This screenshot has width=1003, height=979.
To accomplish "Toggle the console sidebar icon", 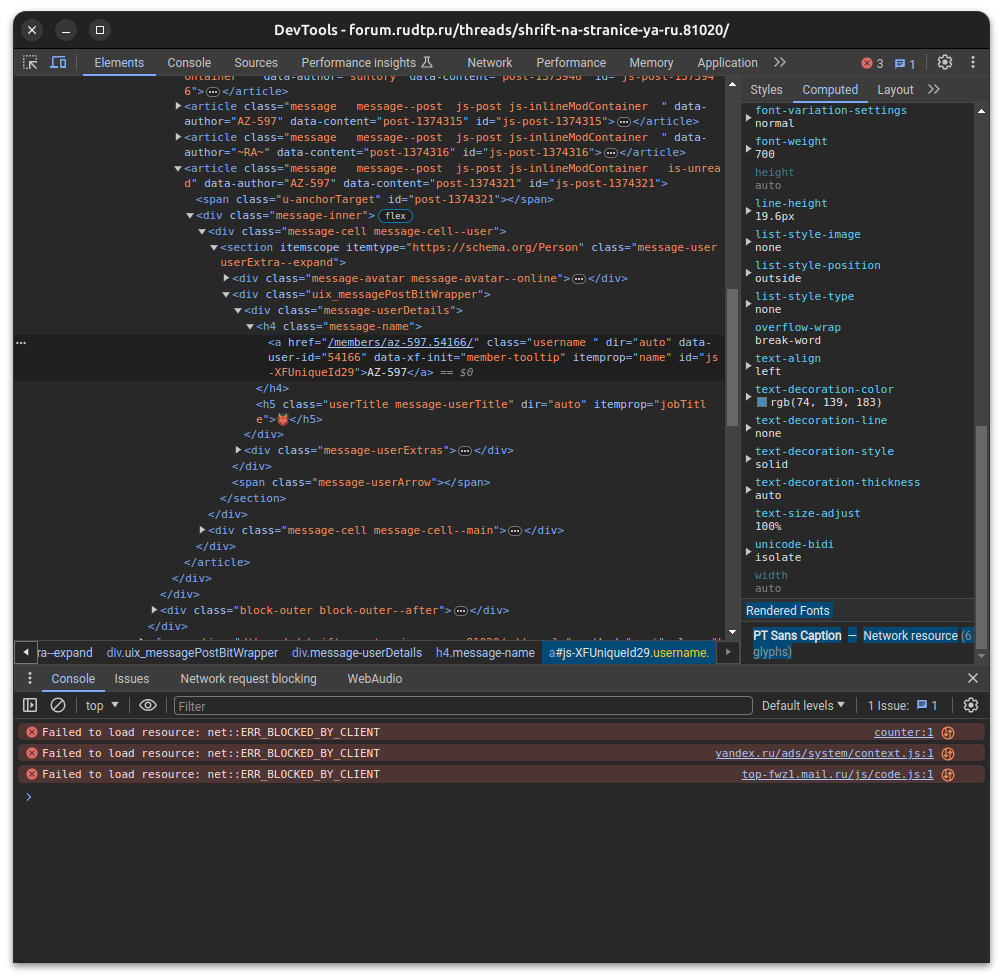I will click(x=30, y=705).
